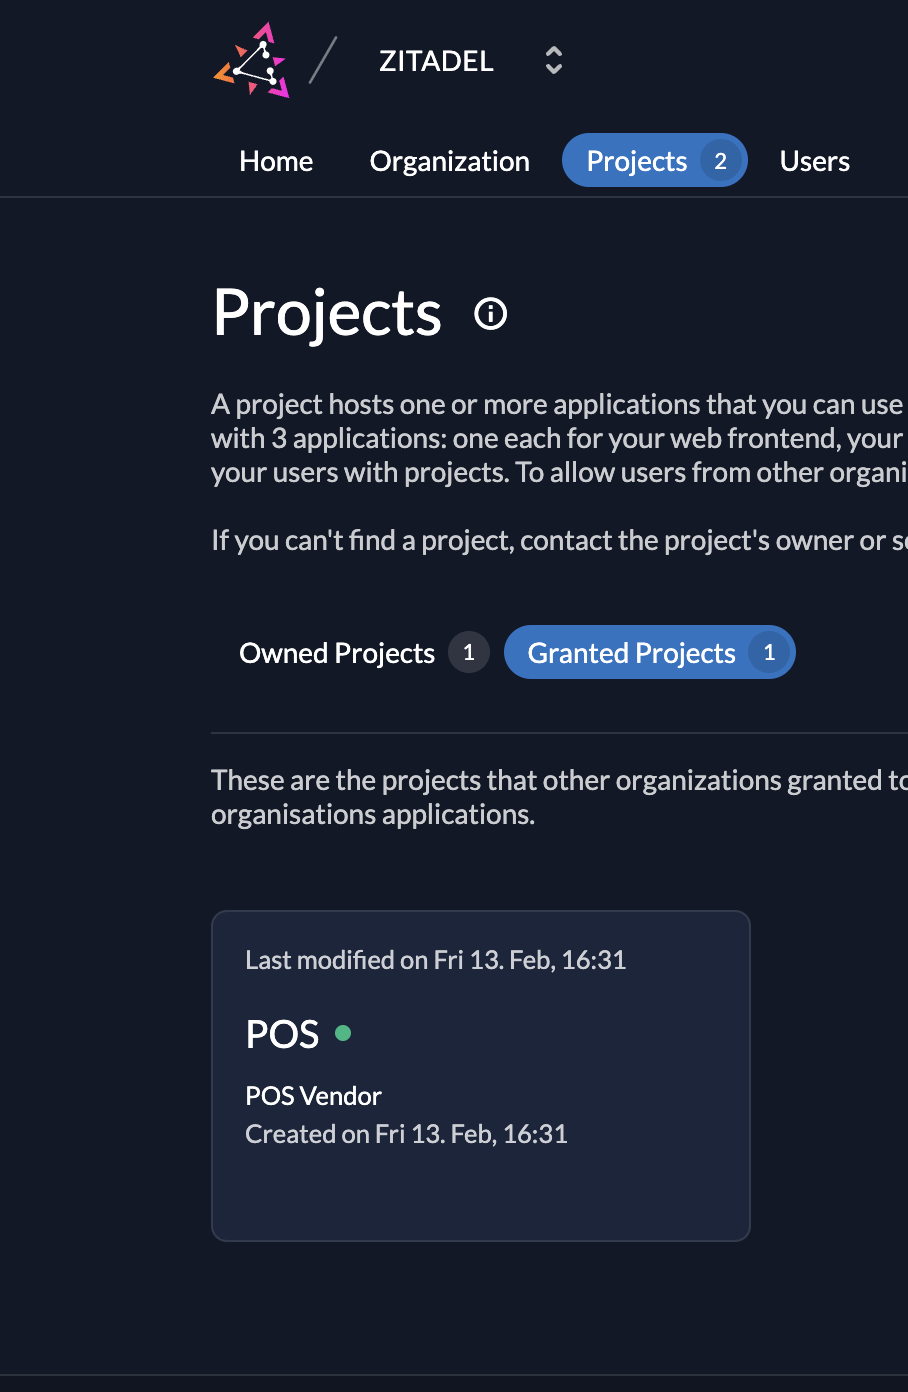Open the Users tab
Screen dimensions: 908x1392
(x=814, y=161)
